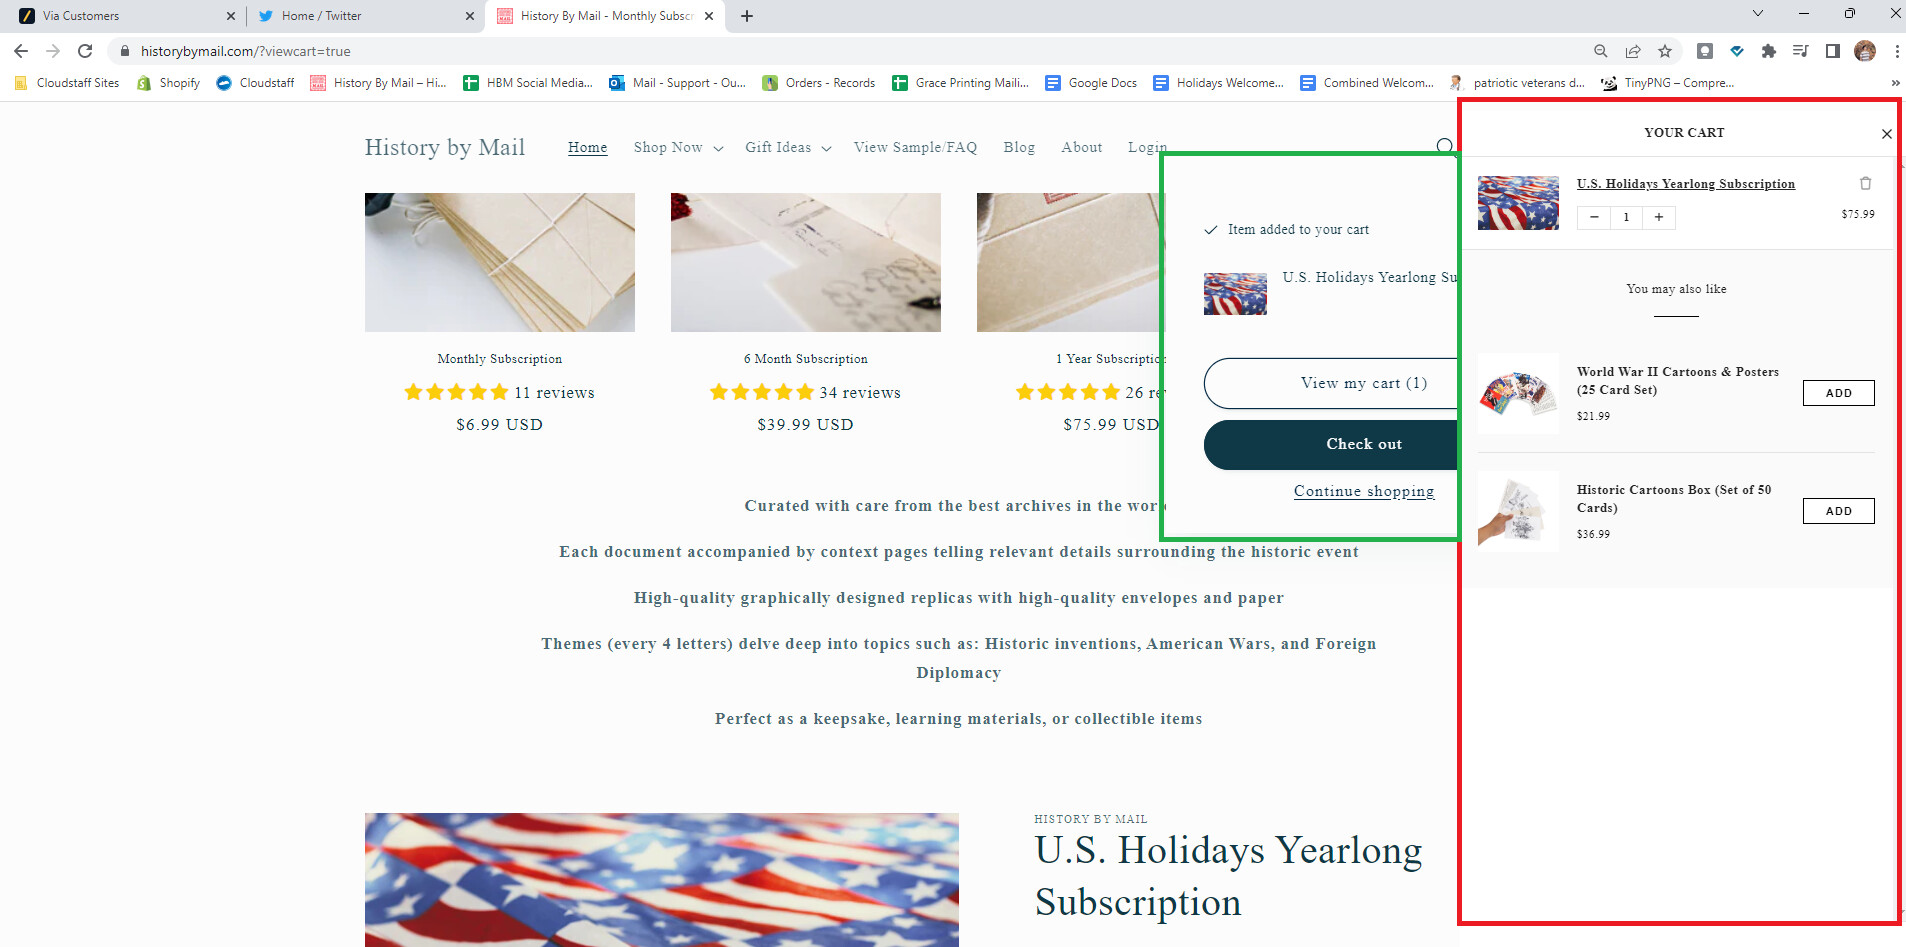Expand the Shop Now dropdown menu
Image resolution: width=1906 pixels, height=947 pixels.
(678, 147)
